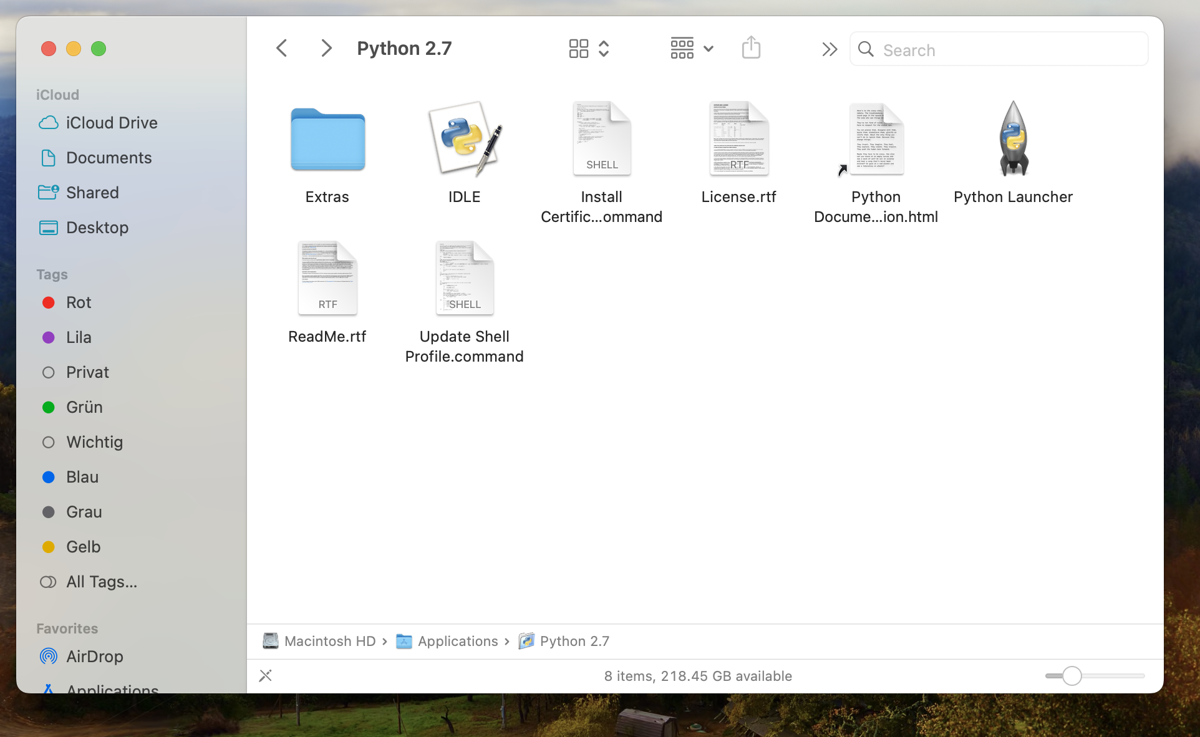
Task: Click the Python 2.7 folder icon in path bar
Action: [x=526, y=641]
